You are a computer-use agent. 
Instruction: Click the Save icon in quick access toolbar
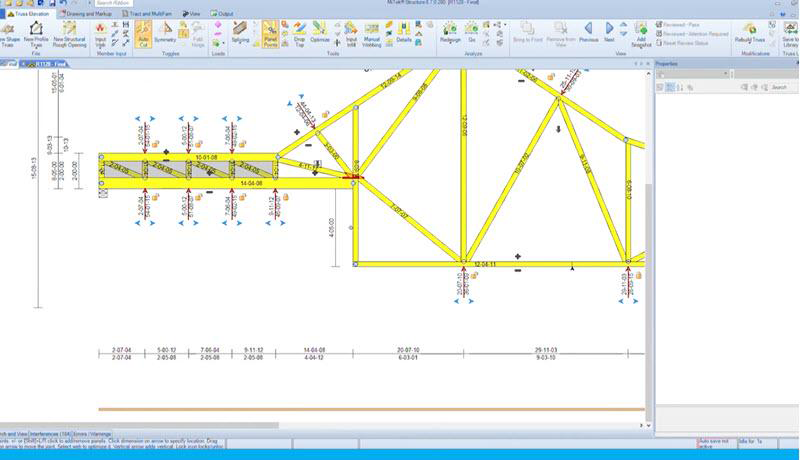click(x=52, y=3)
